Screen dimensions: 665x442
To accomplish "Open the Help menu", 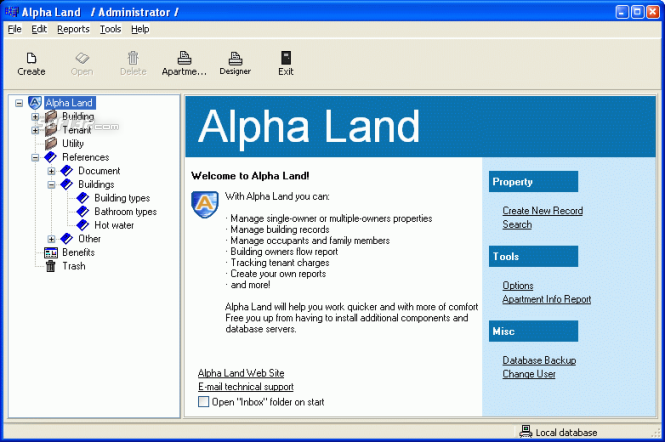I will [x=140, y=29].
